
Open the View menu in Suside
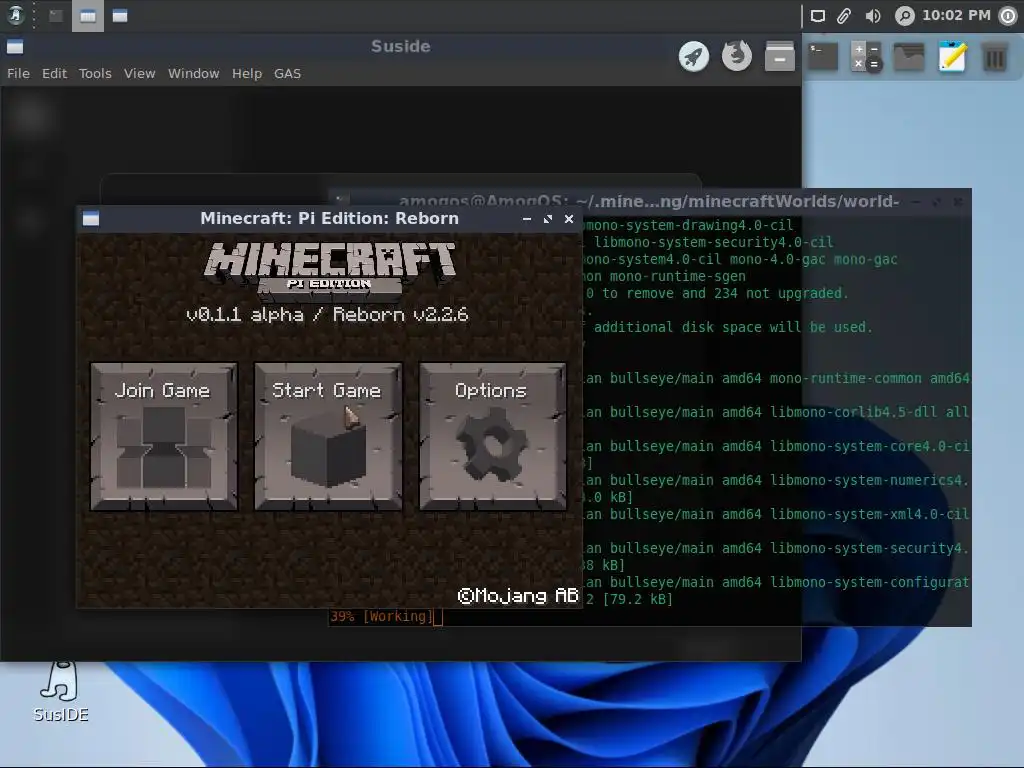(140, 74)
